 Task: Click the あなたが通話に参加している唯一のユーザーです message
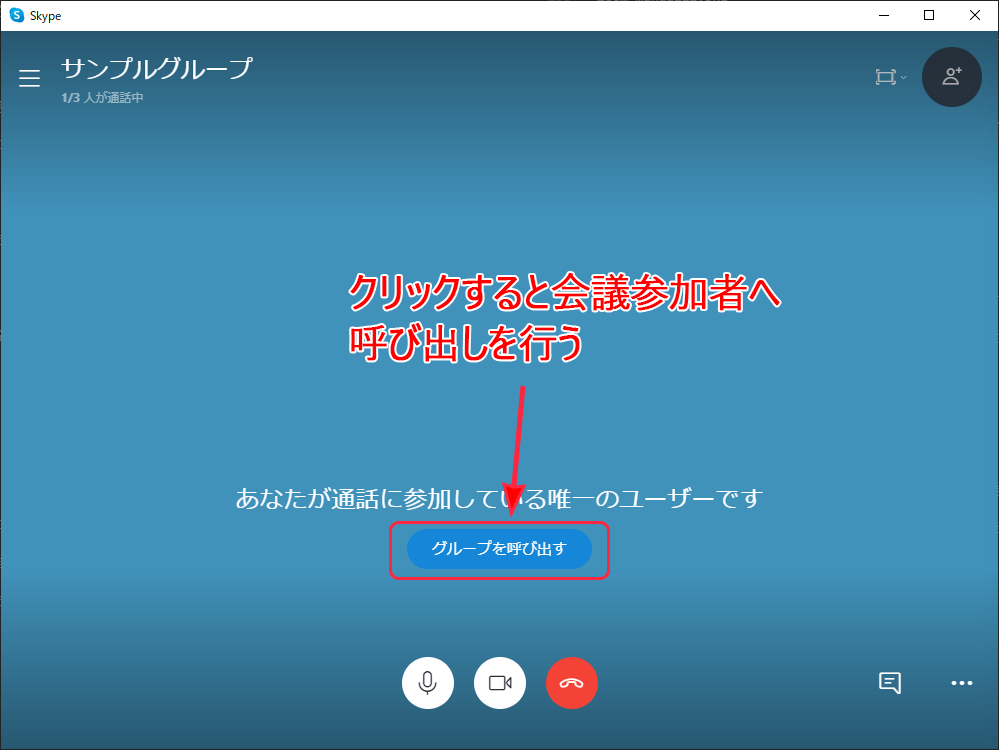(x=498, y=498)
